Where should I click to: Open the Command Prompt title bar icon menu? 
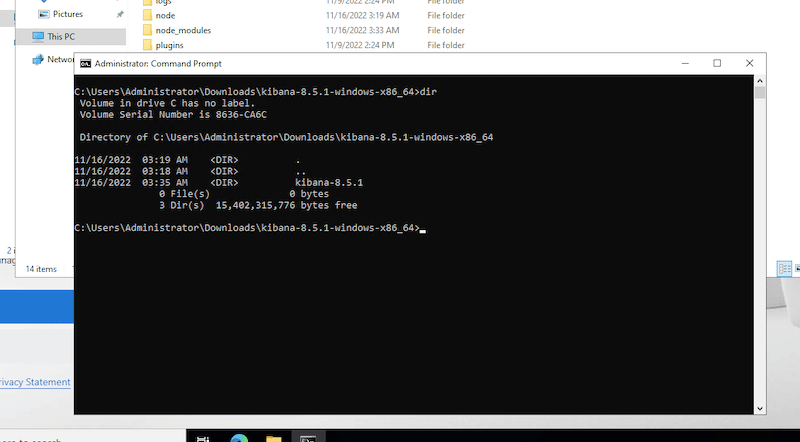86,63
